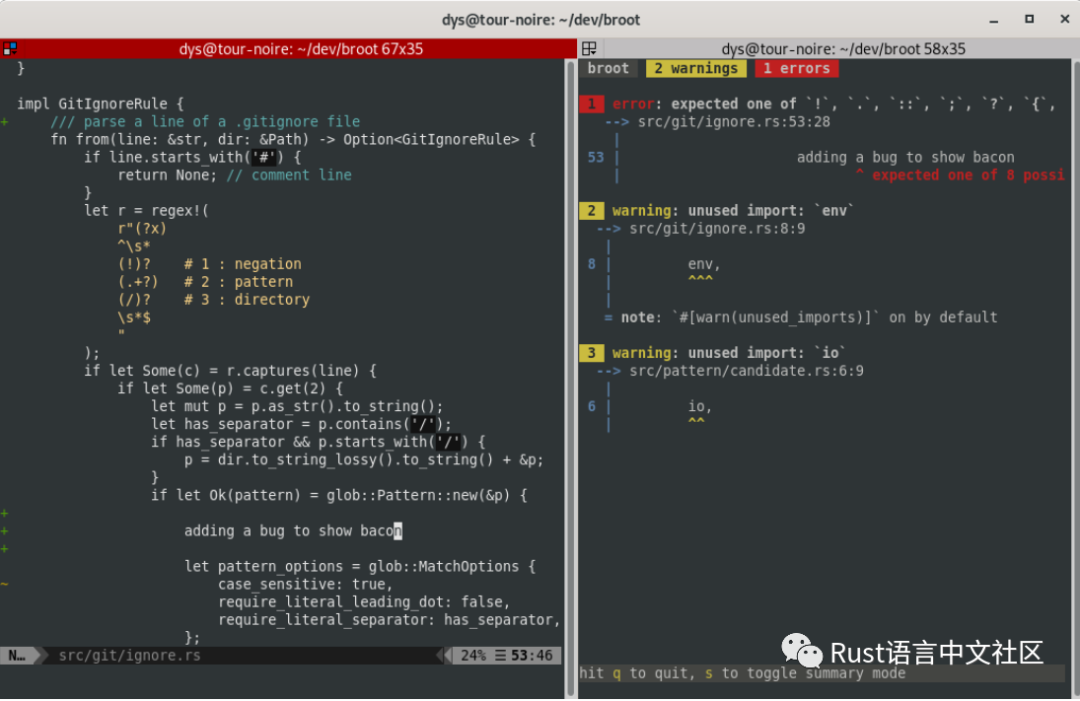Click the 'require_literal_leading_dot: false,' line
Viewport: 1080px width, 701px height.
click(x=364, y=602)
